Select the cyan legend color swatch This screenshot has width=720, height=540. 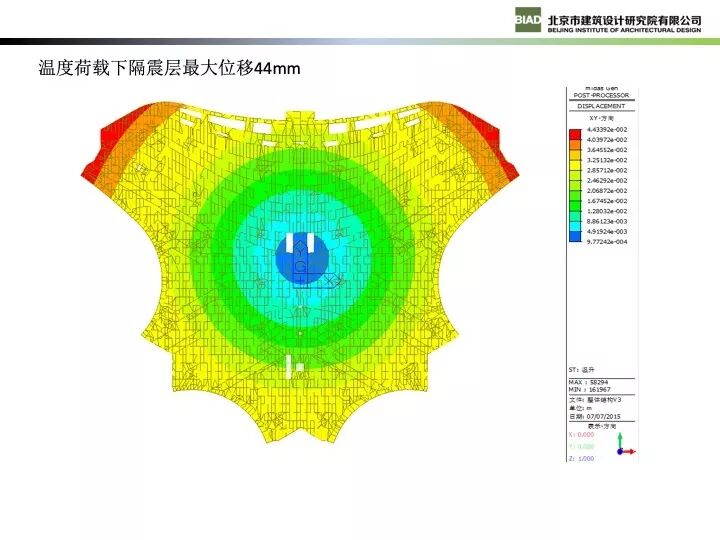(575, 226)
